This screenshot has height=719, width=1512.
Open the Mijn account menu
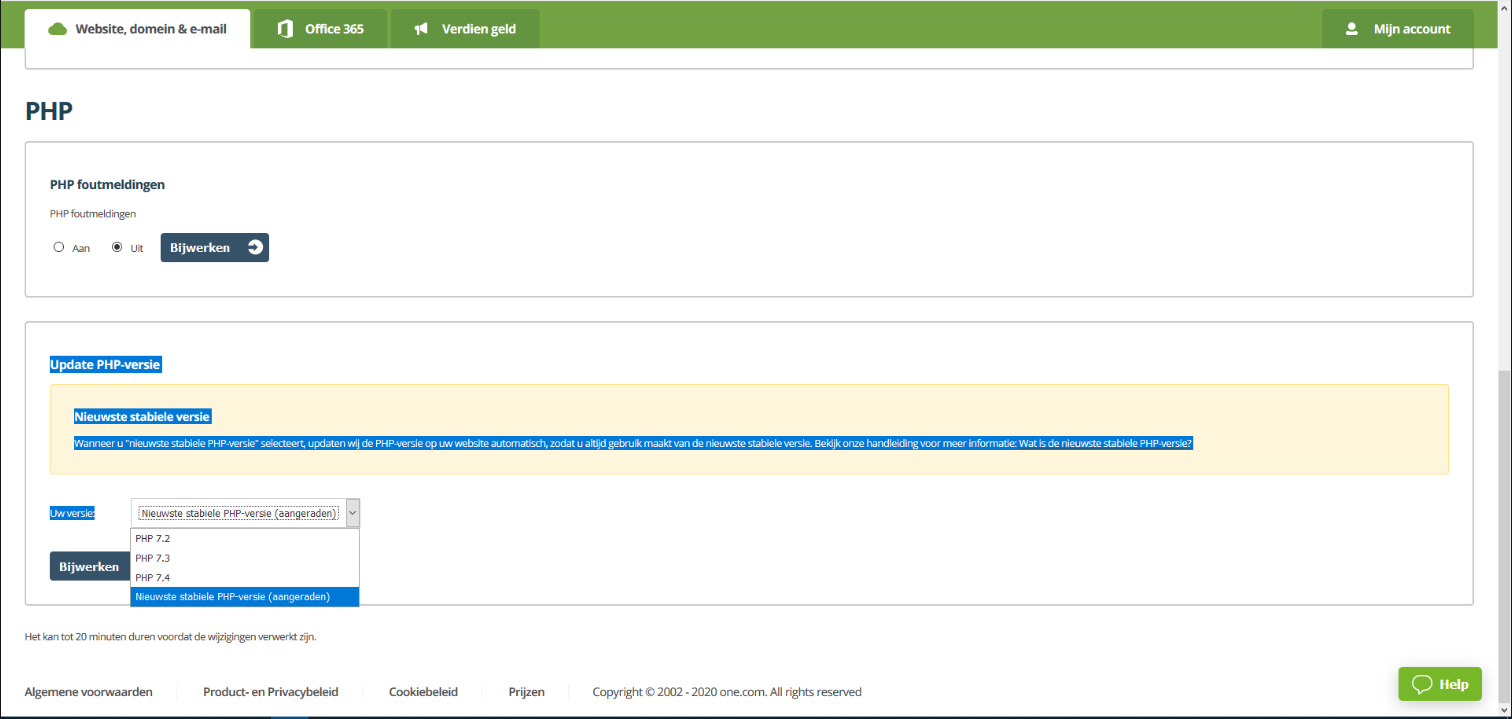(x=1398, y=29)
